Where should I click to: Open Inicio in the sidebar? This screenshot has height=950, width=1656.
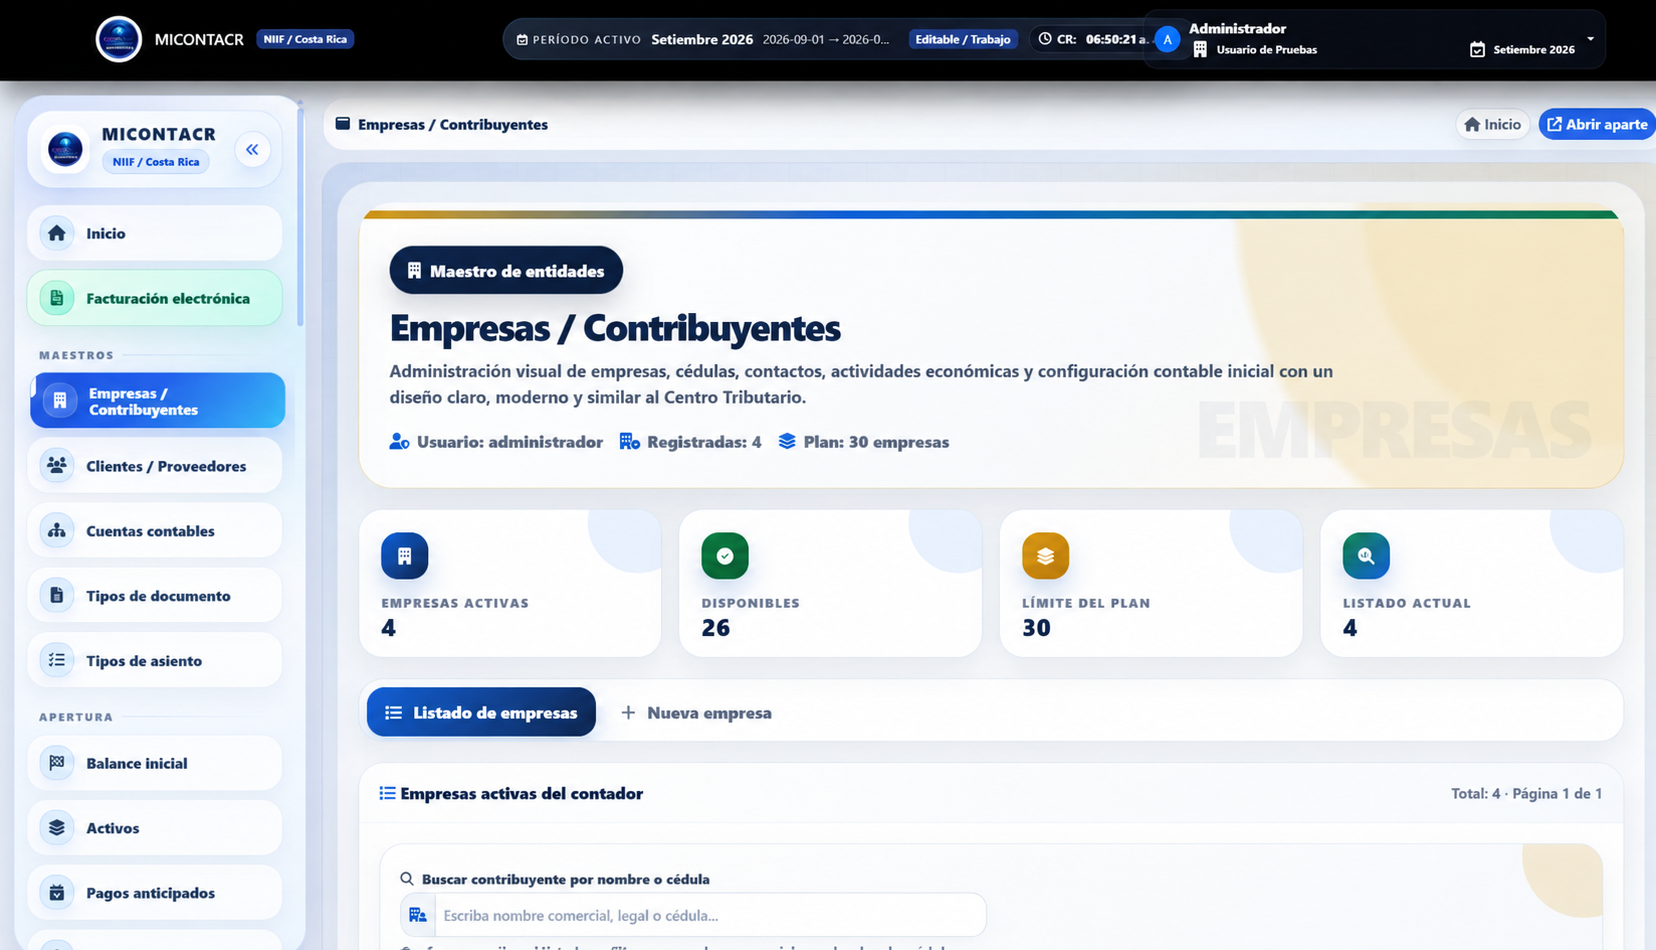pyautogui.click(x=155, y=233)
